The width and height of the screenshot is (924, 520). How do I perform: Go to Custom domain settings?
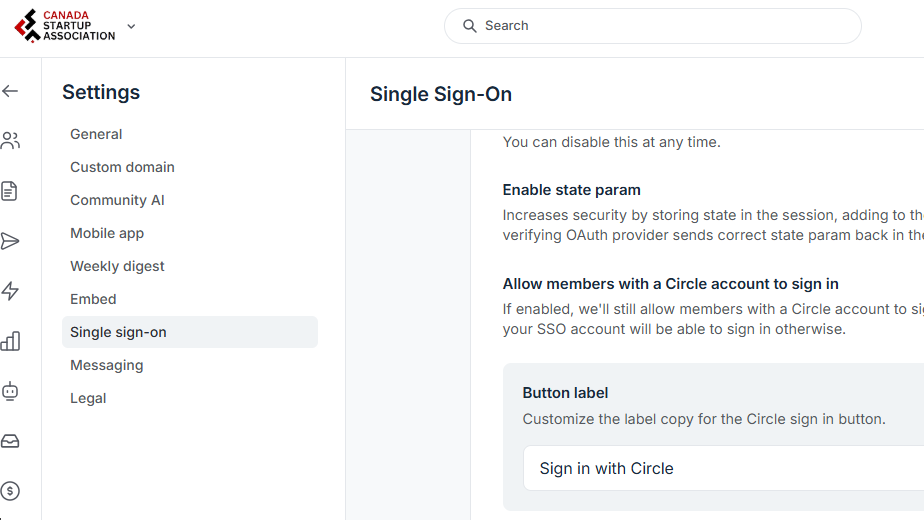pyautogui.click(x=122, y=167)
